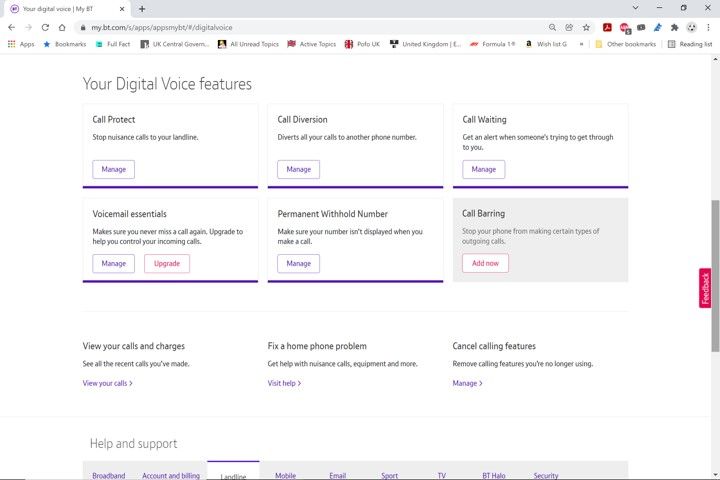The height and width of the screenshot is (480, 720).
Task: Select the Broadband help tab
Action: [109, 476]
